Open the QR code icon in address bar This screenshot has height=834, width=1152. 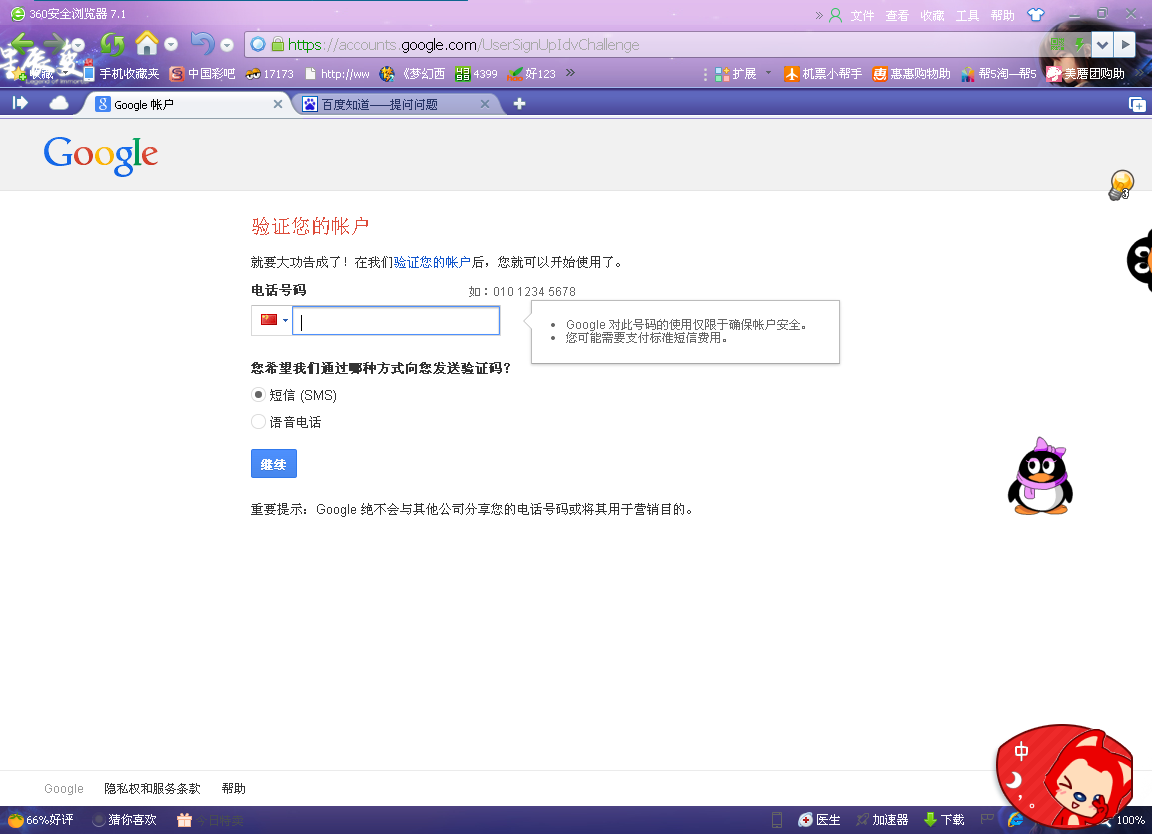pyautogui.click(x=1057, y=44)
